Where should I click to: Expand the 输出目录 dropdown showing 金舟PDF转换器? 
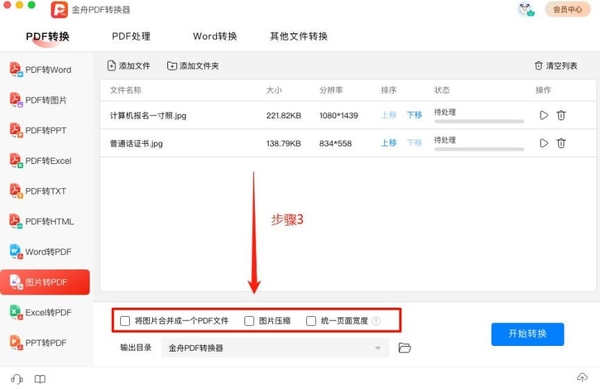click(275, 348)
